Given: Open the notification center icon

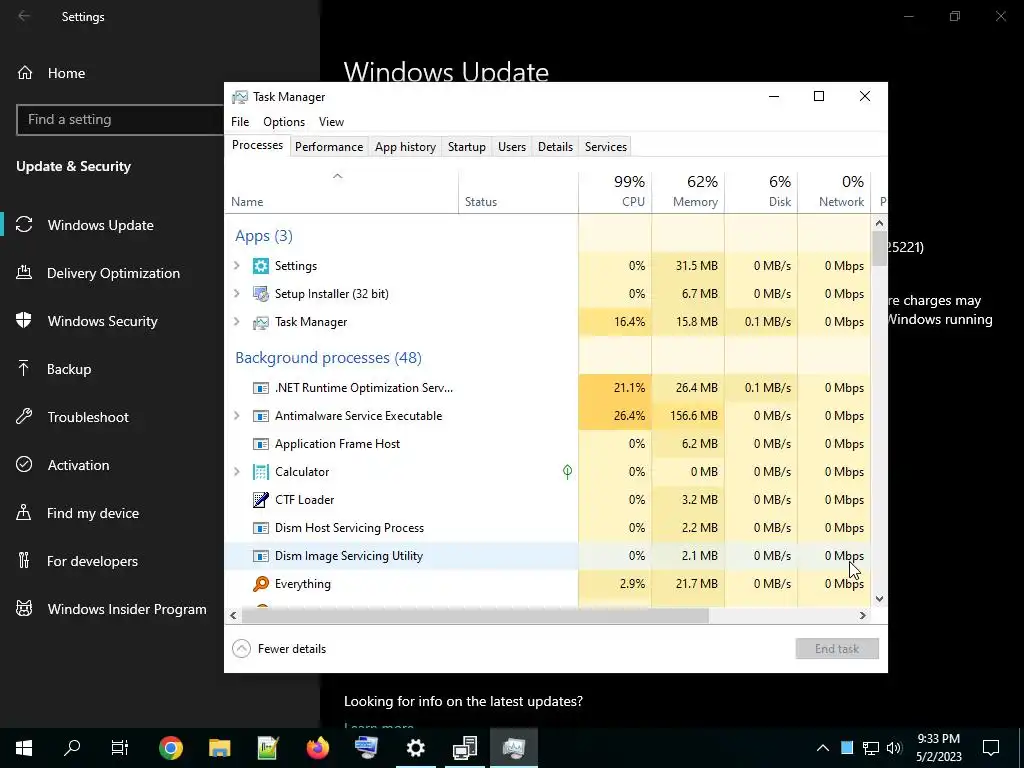Looking at the screenshot, I should [x=991, y=748].
